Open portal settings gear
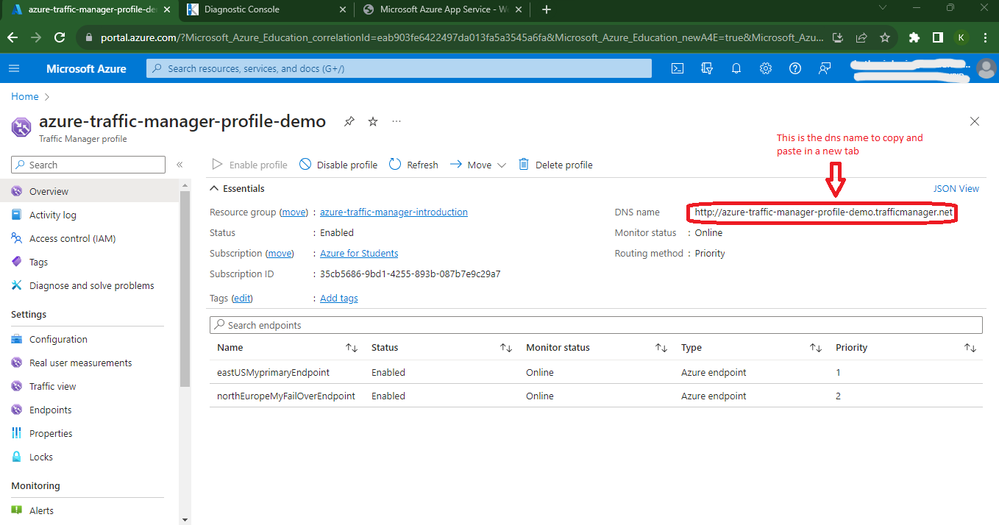Viewport: 999px width, 525px height. point(765,68)
